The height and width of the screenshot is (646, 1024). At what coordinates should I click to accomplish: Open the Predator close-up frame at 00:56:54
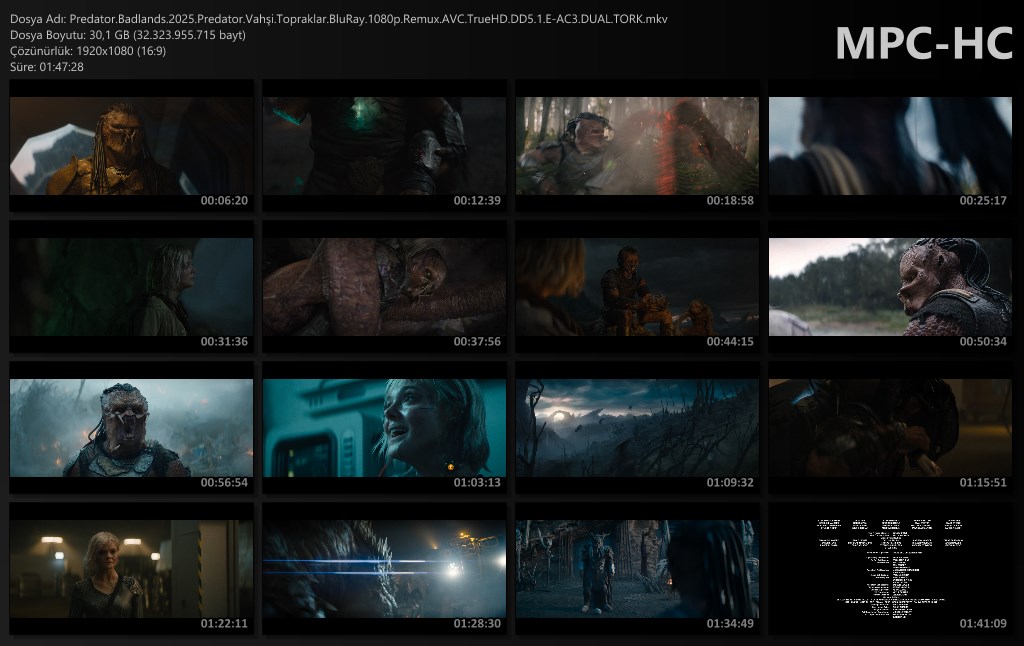click(131, 428)
